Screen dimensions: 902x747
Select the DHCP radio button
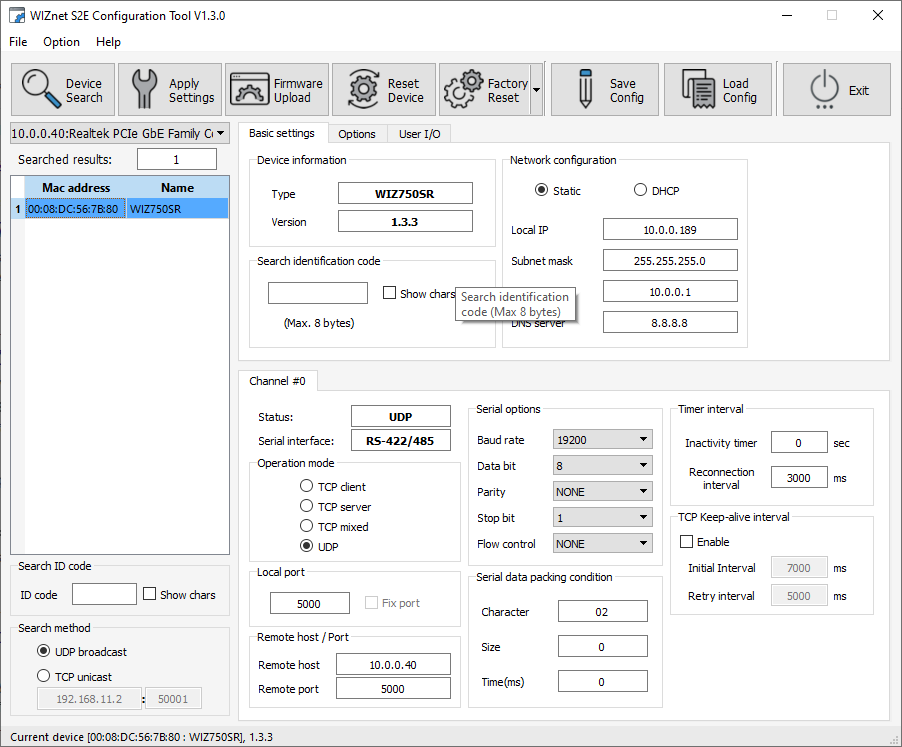pyautogui.click(x=640, y=190)
